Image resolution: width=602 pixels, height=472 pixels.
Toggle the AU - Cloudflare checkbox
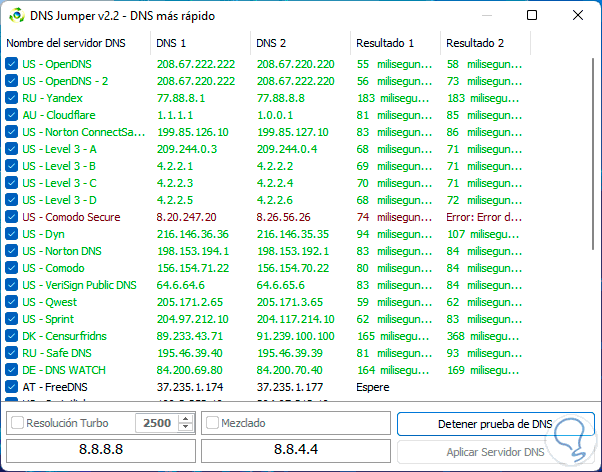12,115
